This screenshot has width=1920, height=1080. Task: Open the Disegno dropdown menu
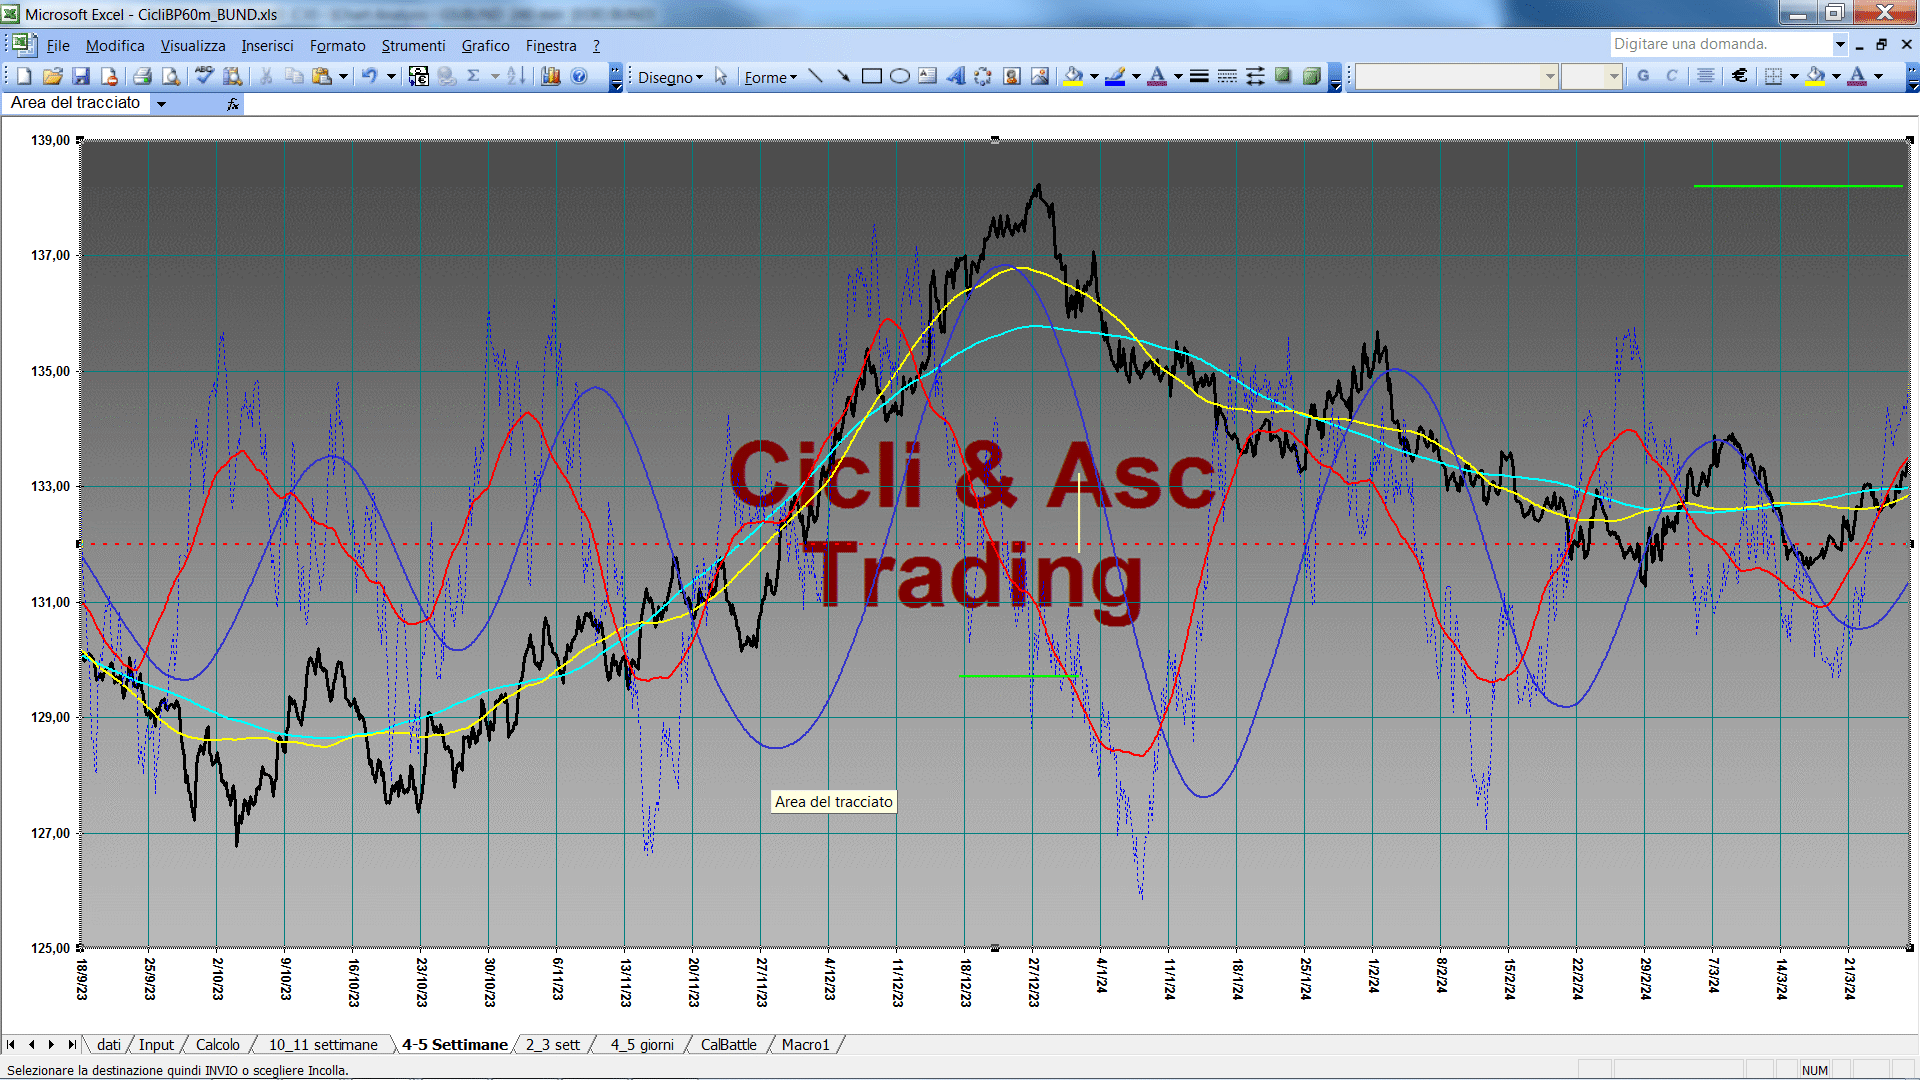[670, 77]
